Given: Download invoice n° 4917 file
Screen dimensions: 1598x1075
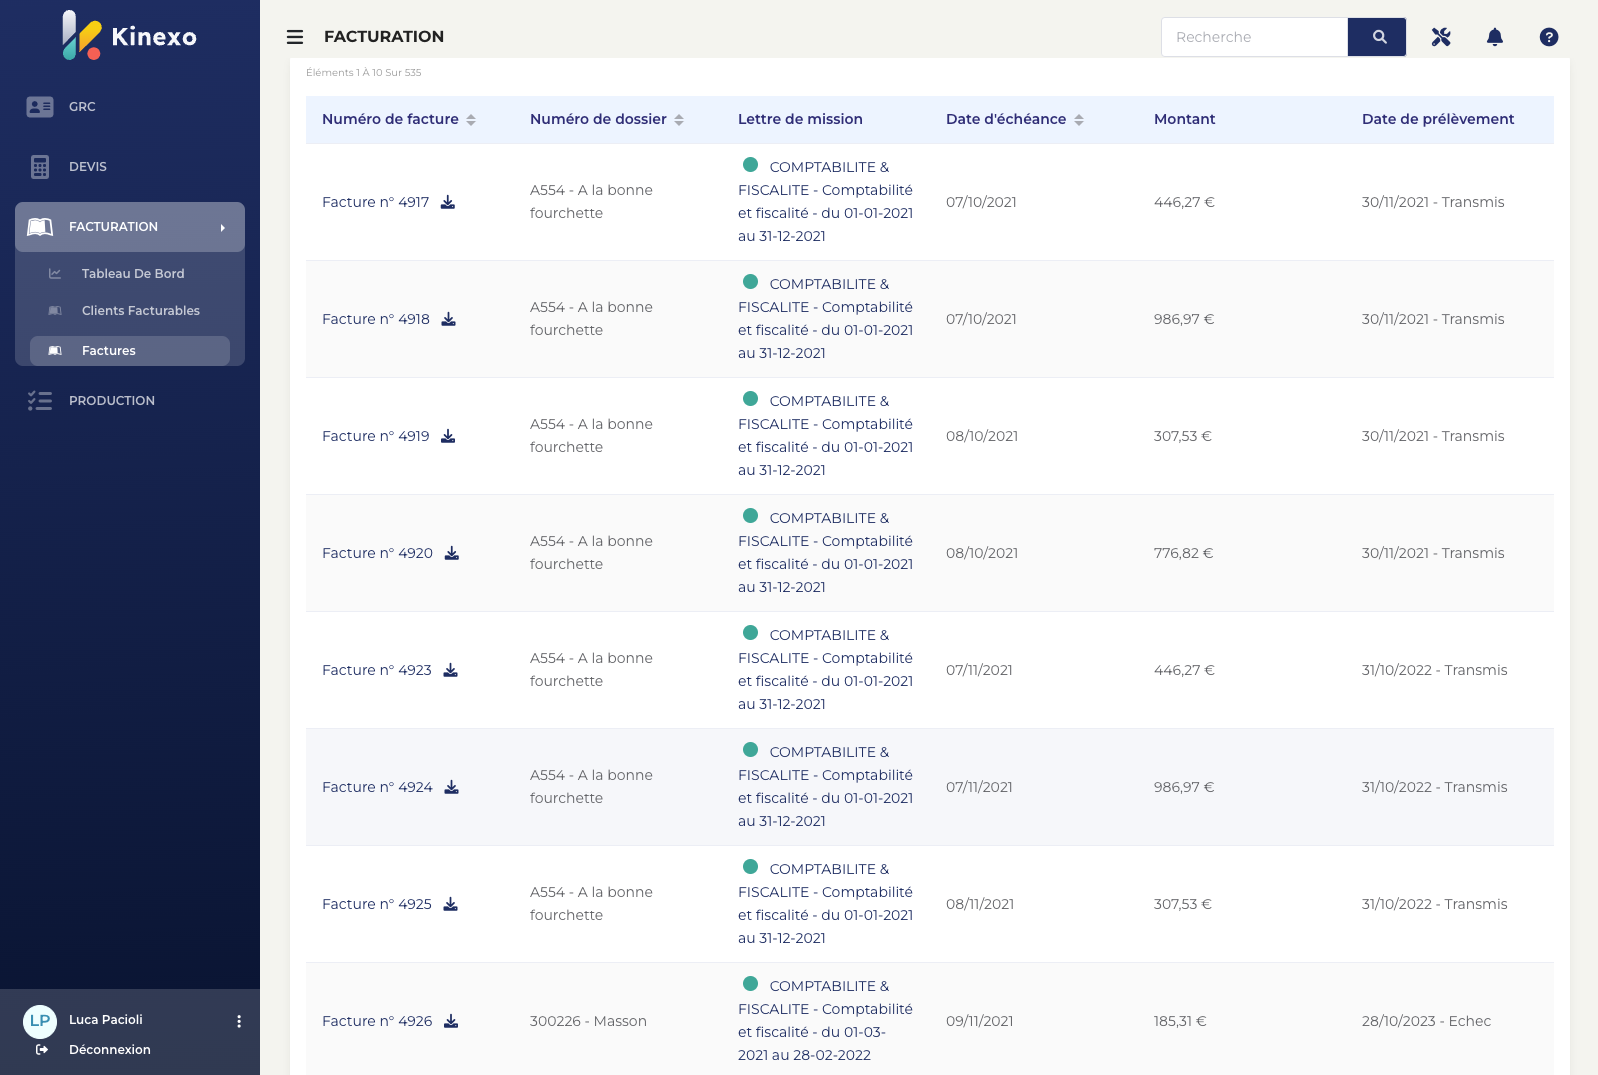Looking at the screenshot, I should (x=448, y=202).
